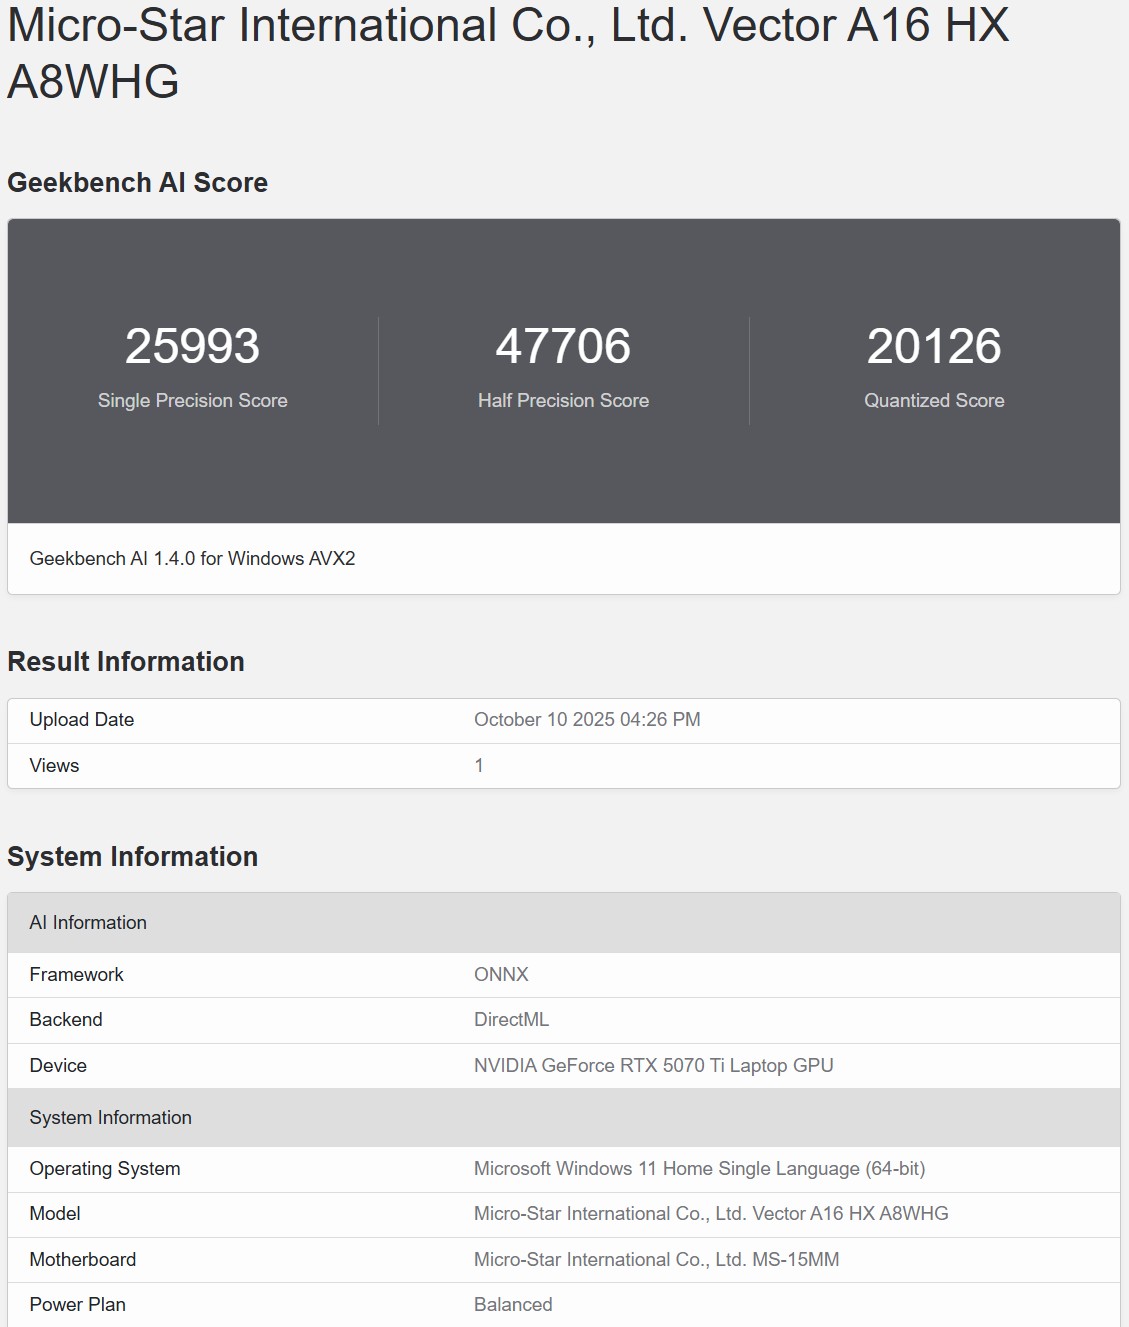This screenshot has width=1129, height=1327.
Task: Click the Microsoft Windows 11 operating system value
Action: coord(699,1169)
